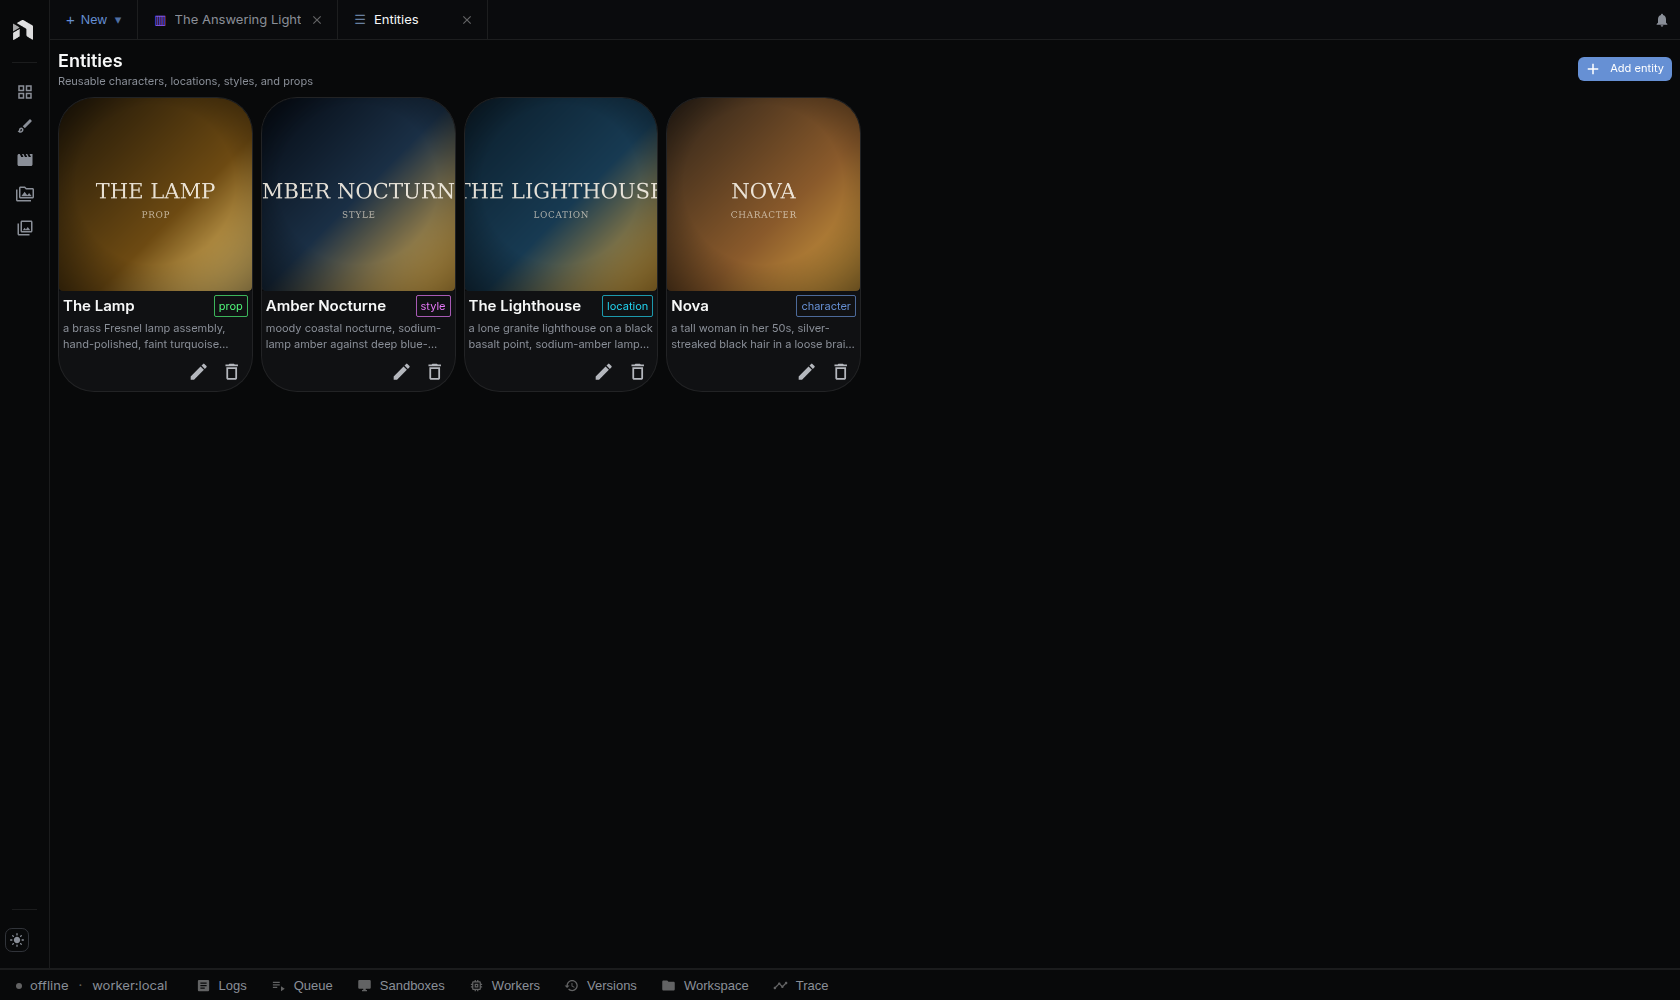Click The Lamp card title
Viewport: 1680px width, 1000px height.
click(x=99, y=306)
